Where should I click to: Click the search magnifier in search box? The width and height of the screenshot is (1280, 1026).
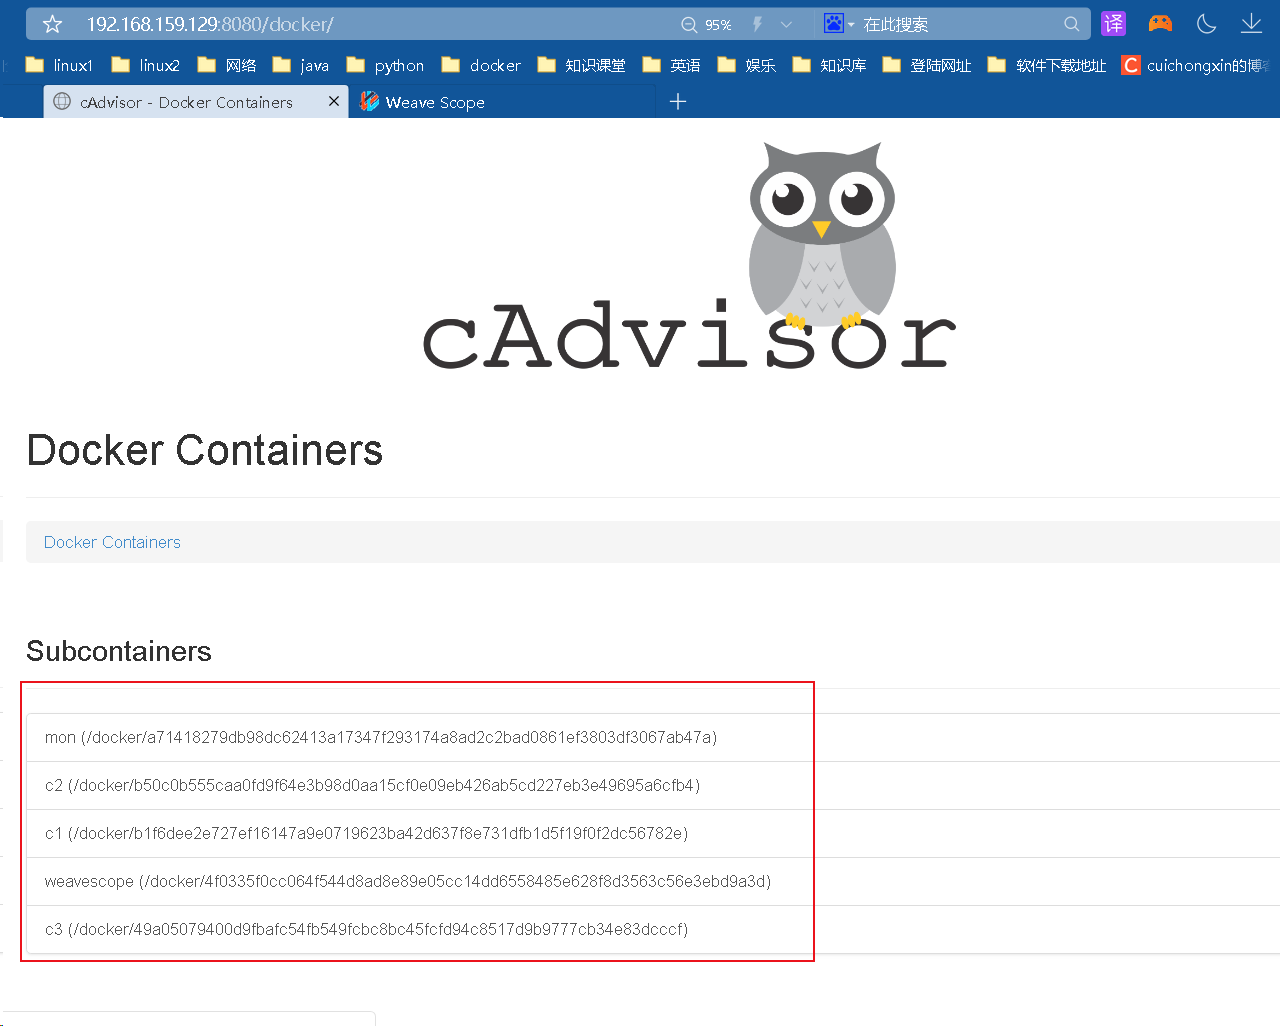coord(1071,23)
